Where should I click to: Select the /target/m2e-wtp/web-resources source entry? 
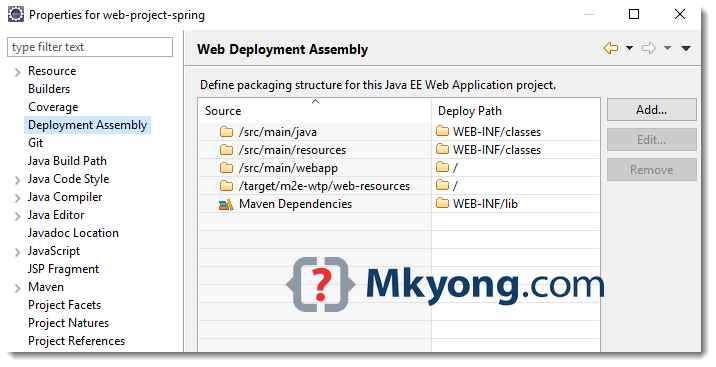[x=324, y=186]
